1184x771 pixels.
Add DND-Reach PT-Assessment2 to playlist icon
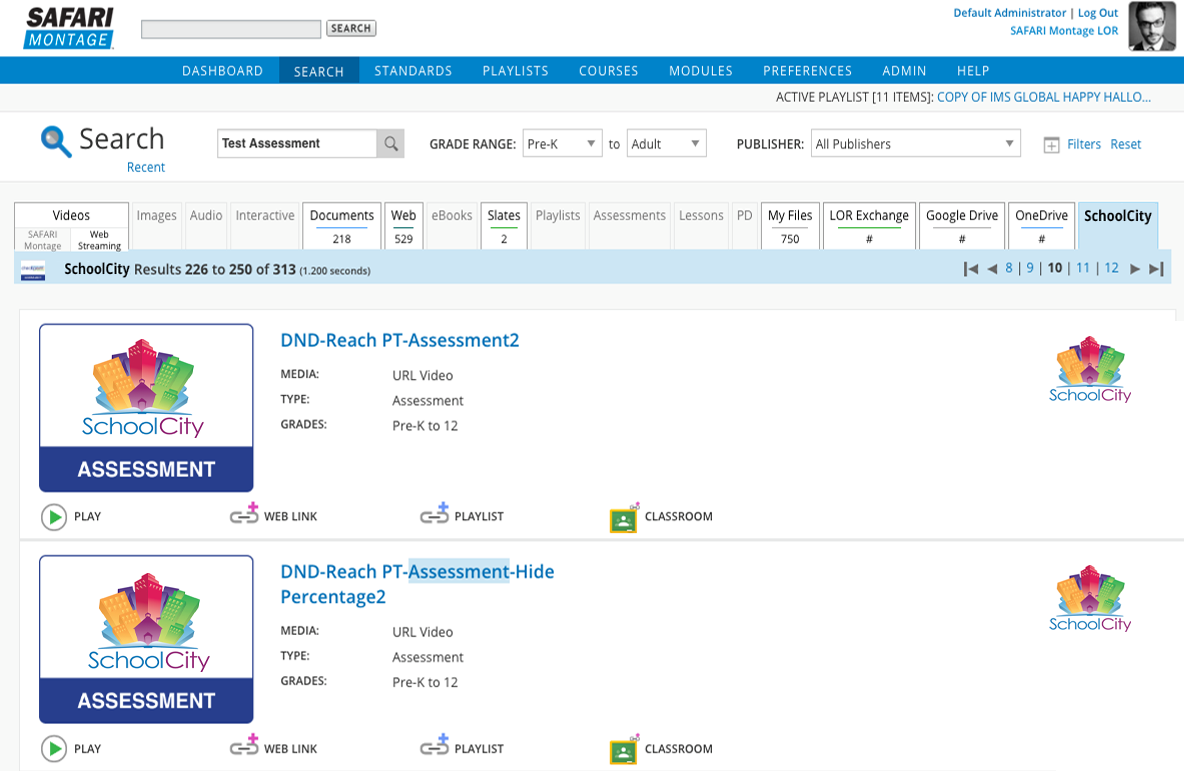(x=434, y=515)
